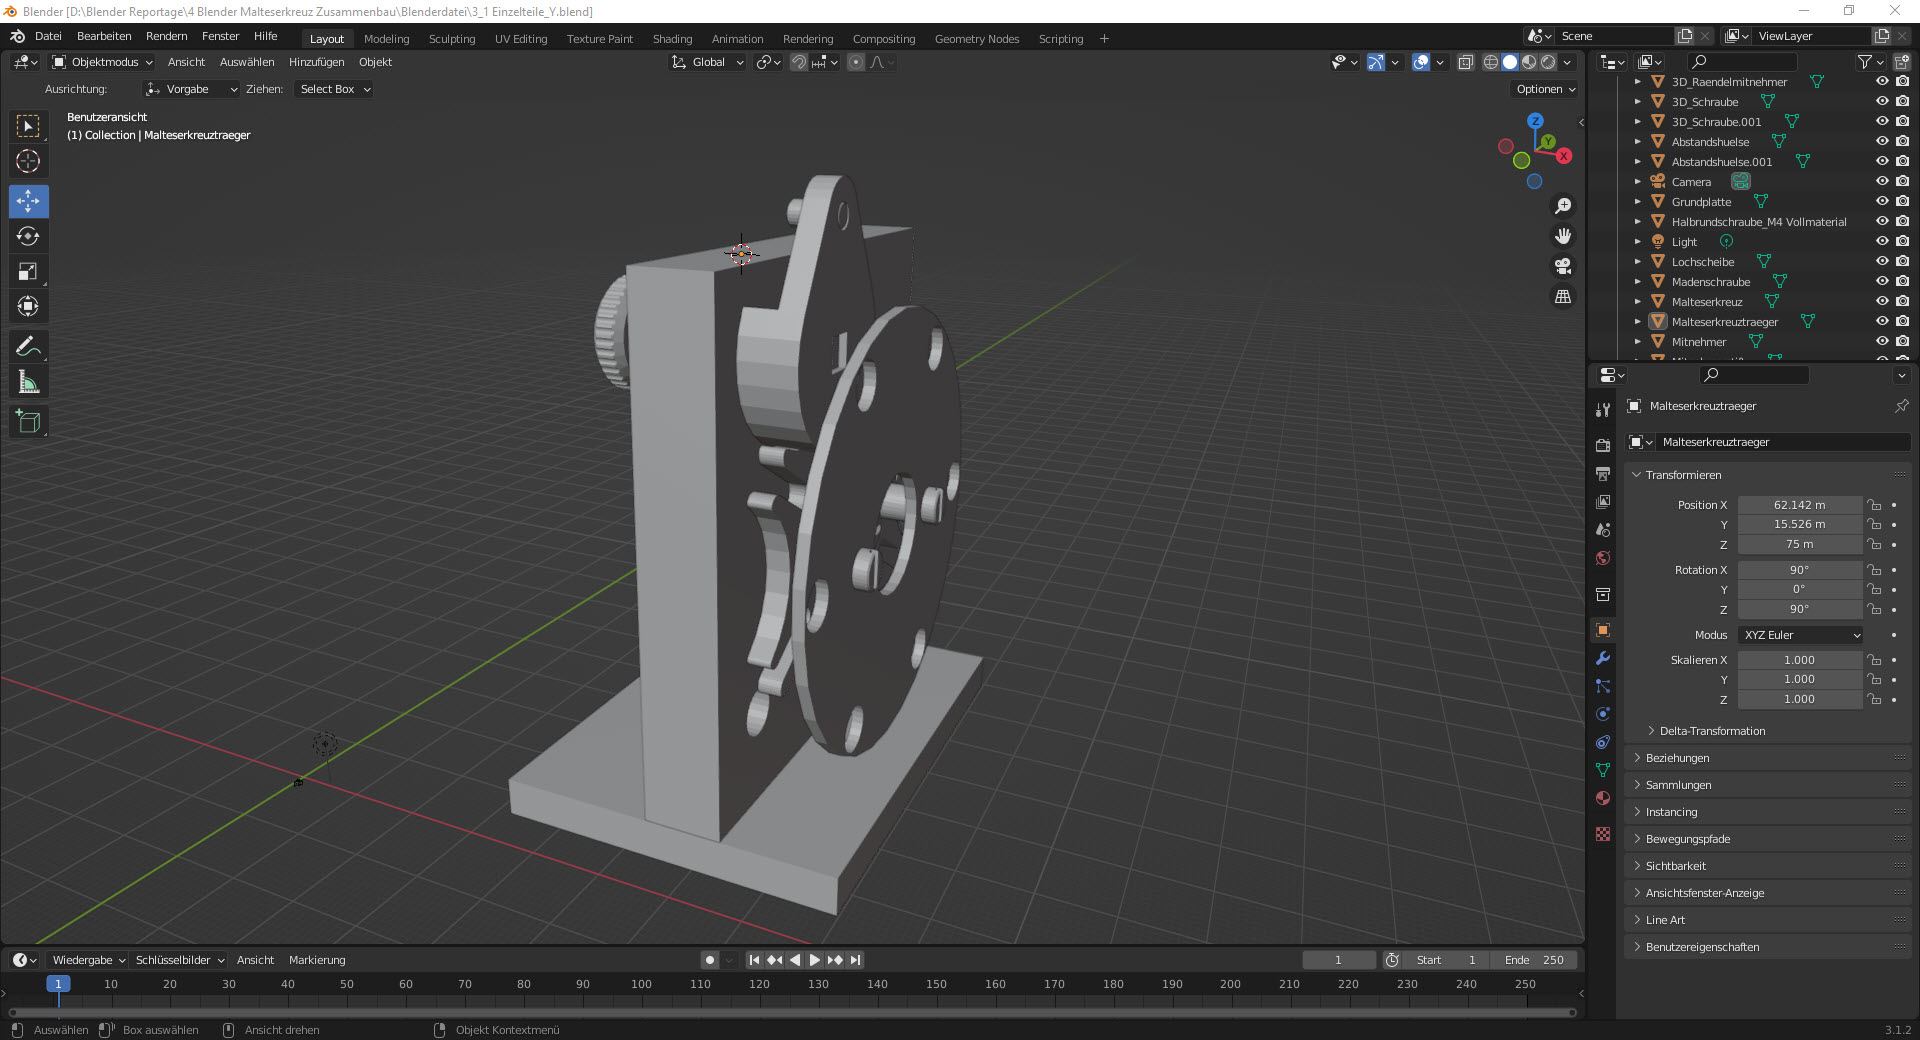
Task: Open the XYZ Euler rotation mode dropdown
Action: pyautogui.click(x=1800, y=635)
